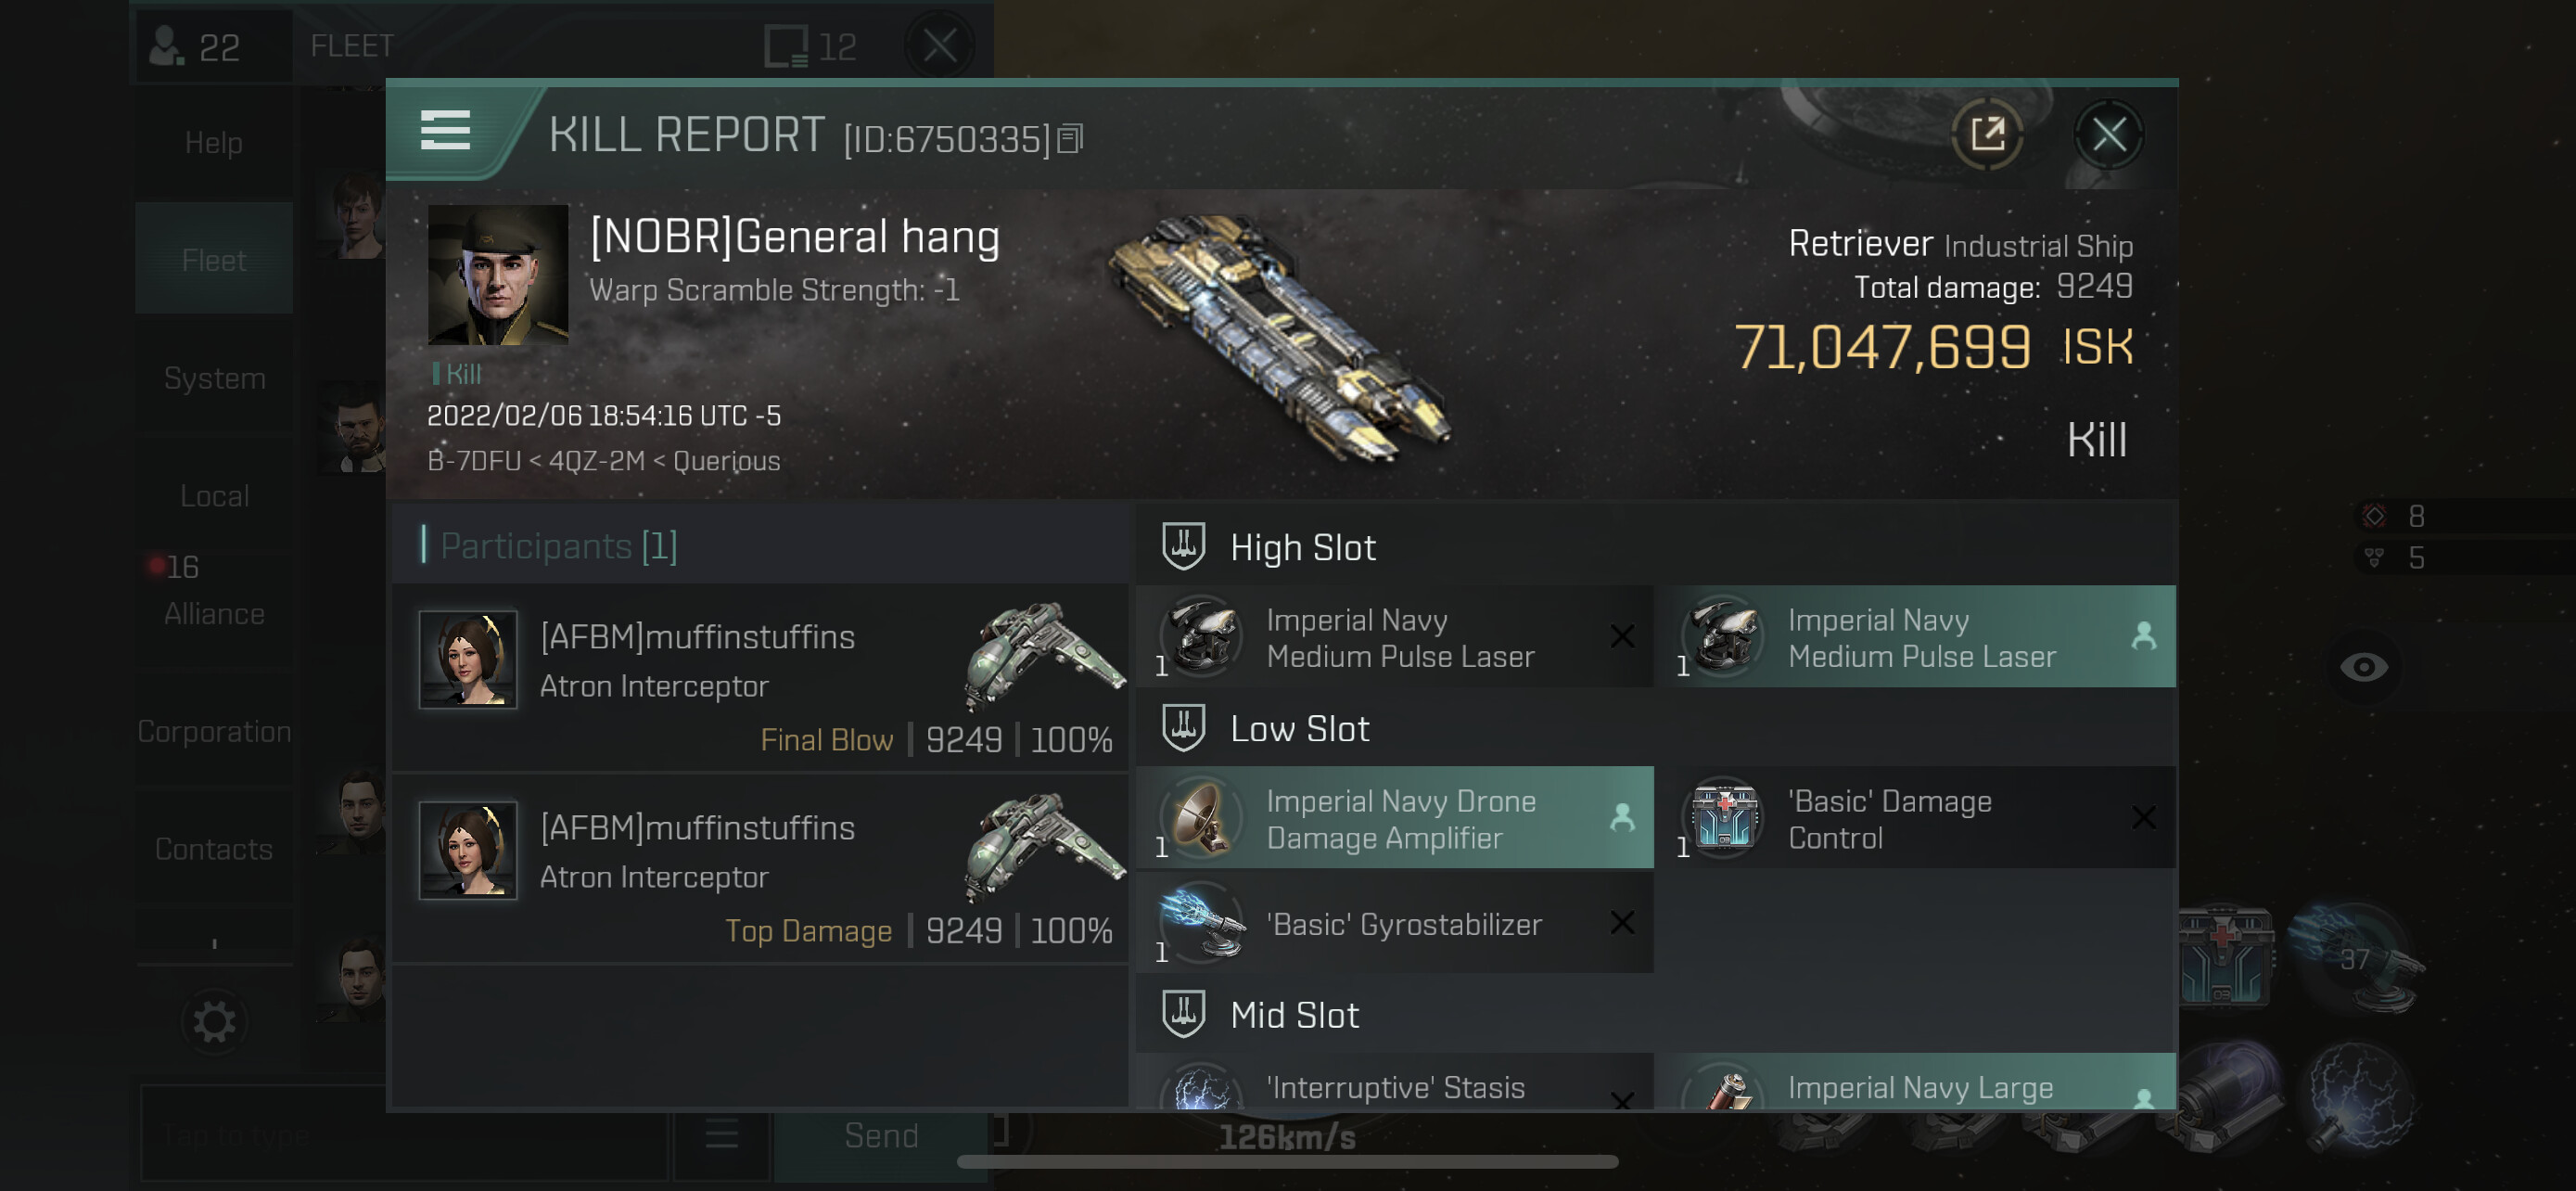2576x1191 pixels.
Task: Toggle dropped marker on highlighted Medium Pulse Laser
Action: 2143,636
